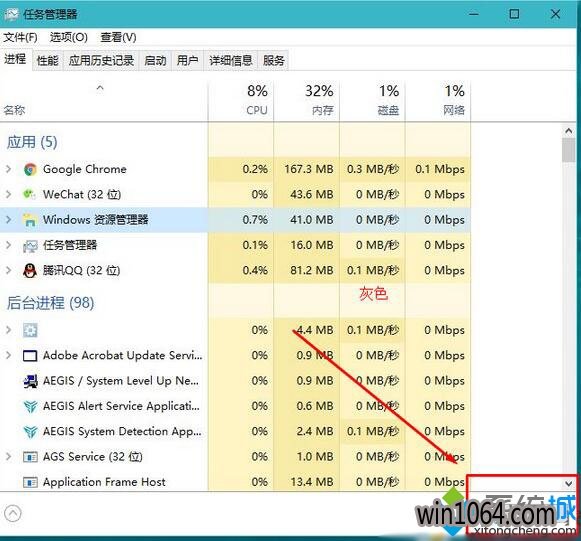This screenshot has height=541, width=581.
Task: Click the 任务管理器 process icon
Action: [x=30, y=245]
